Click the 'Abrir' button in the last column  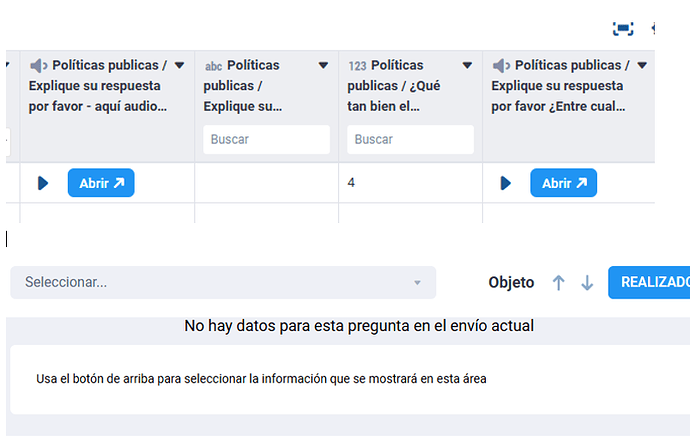point(563,183)
